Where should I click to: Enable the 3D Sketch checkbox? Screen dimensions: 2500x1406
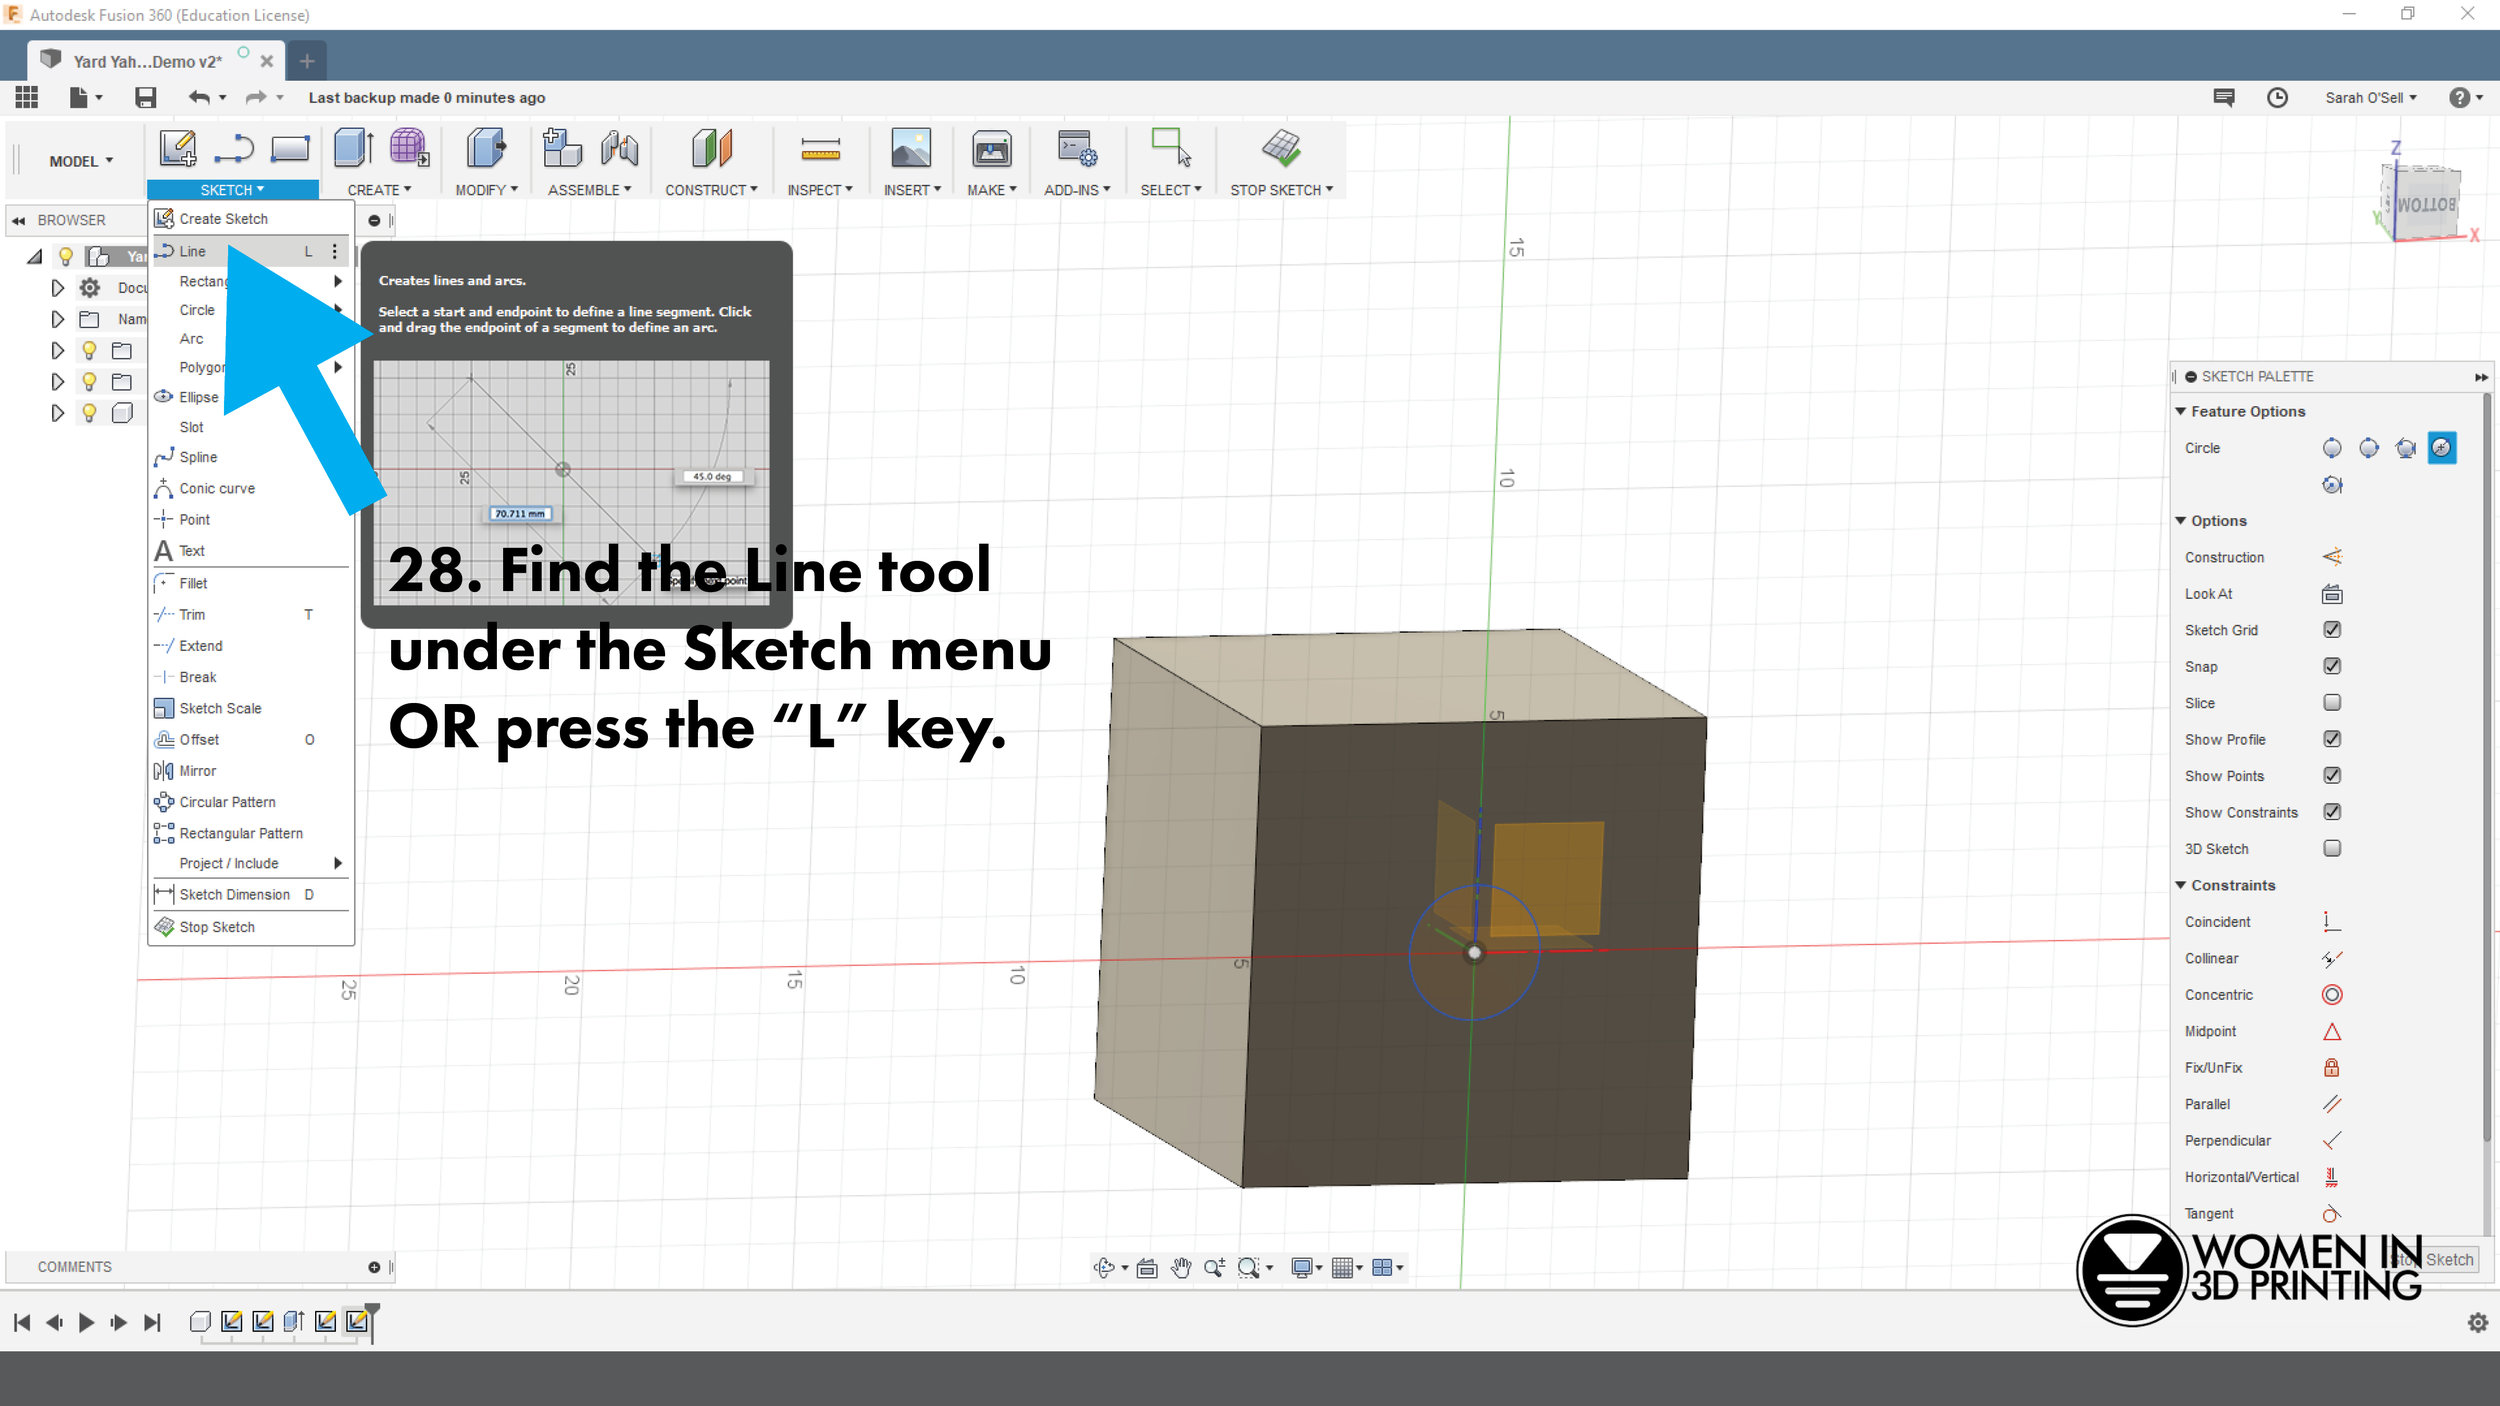point(2332,849)
